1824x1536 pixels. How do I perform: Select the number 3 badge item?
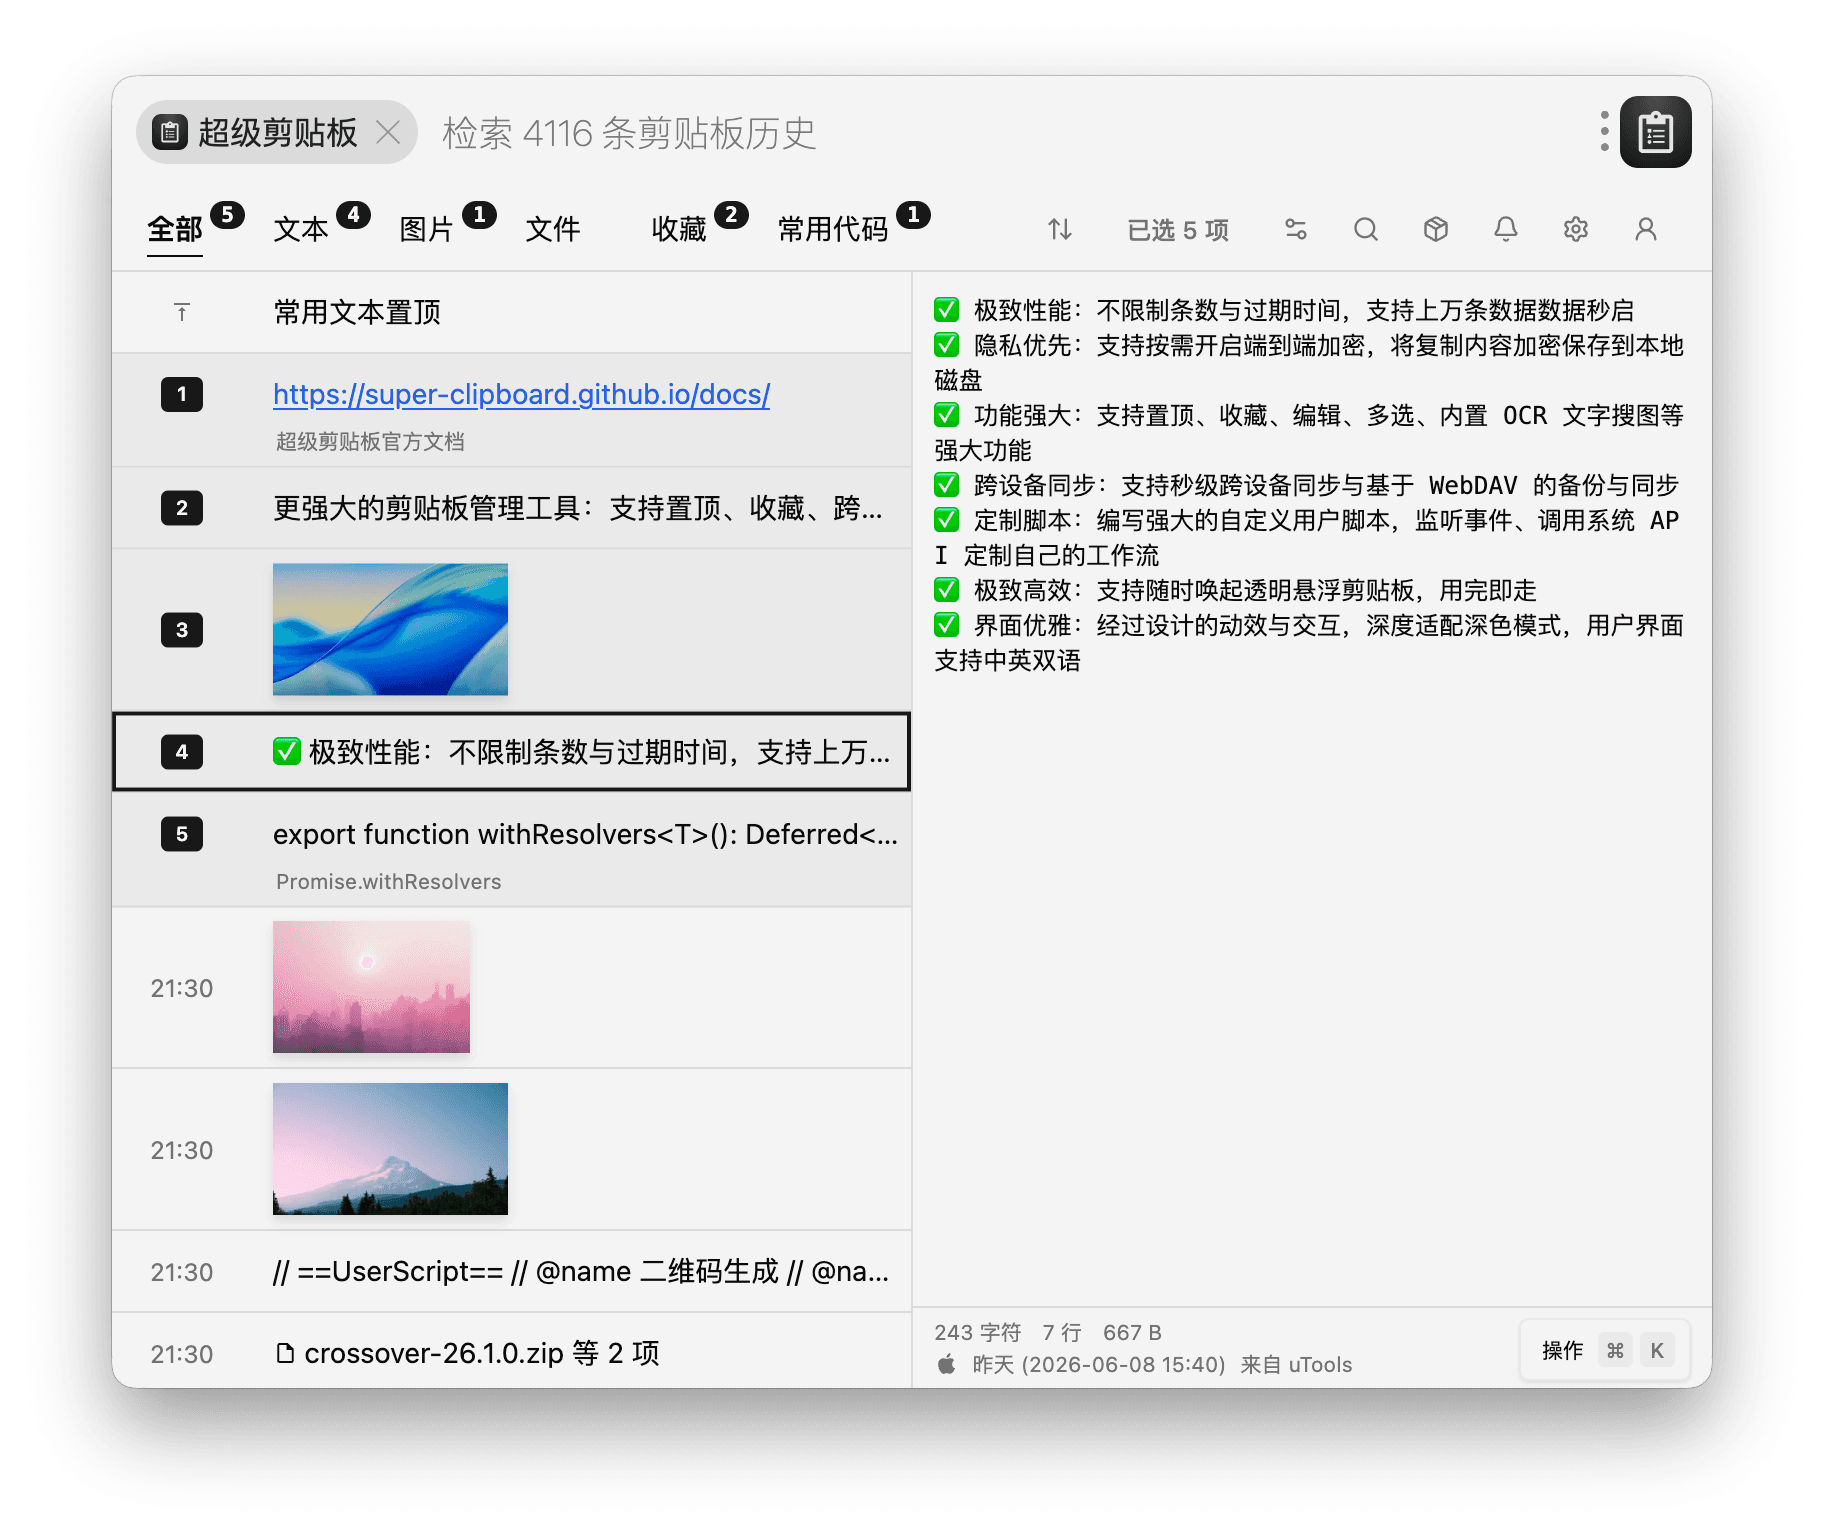pyautogui.click(x=182, y=630)
